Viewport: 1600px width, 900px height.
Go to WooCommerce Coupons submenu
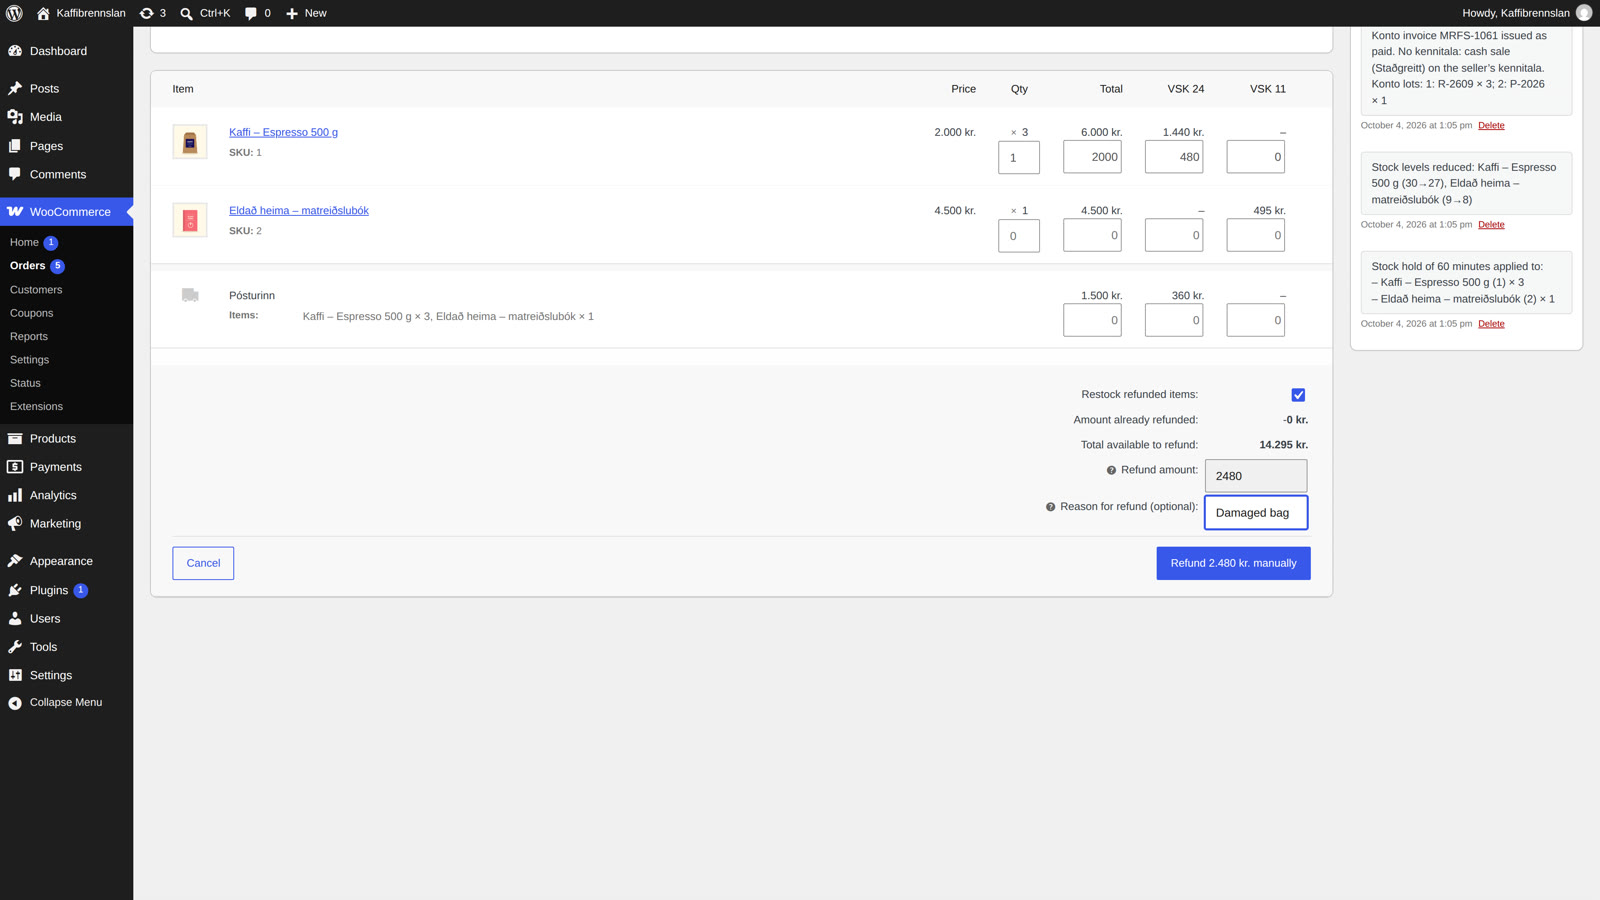point(66,313)
